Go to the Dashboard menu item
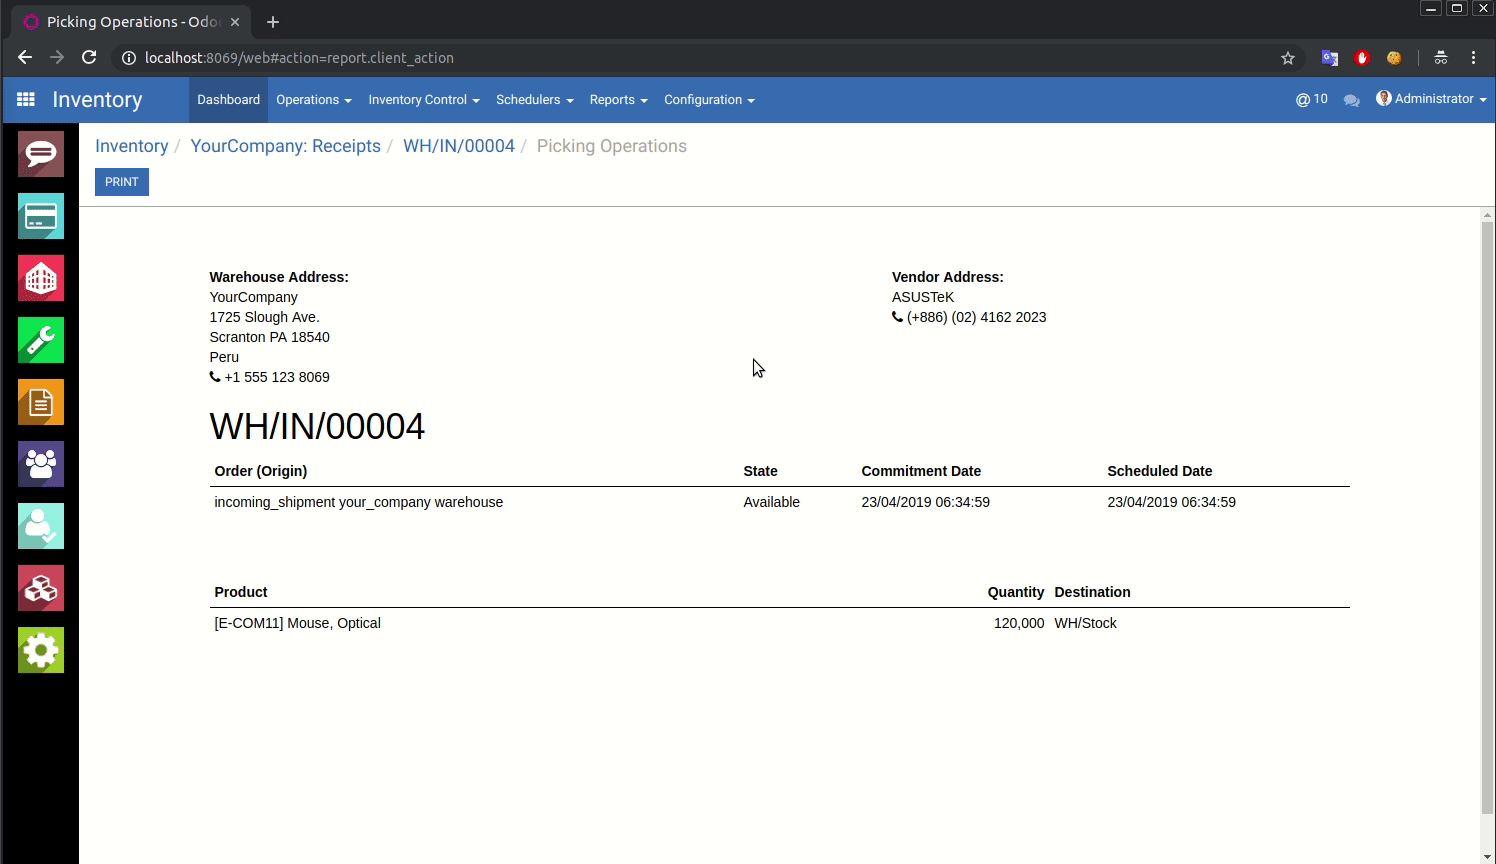The width and height of the screenshot is (1496, 864). coord(228,100)
